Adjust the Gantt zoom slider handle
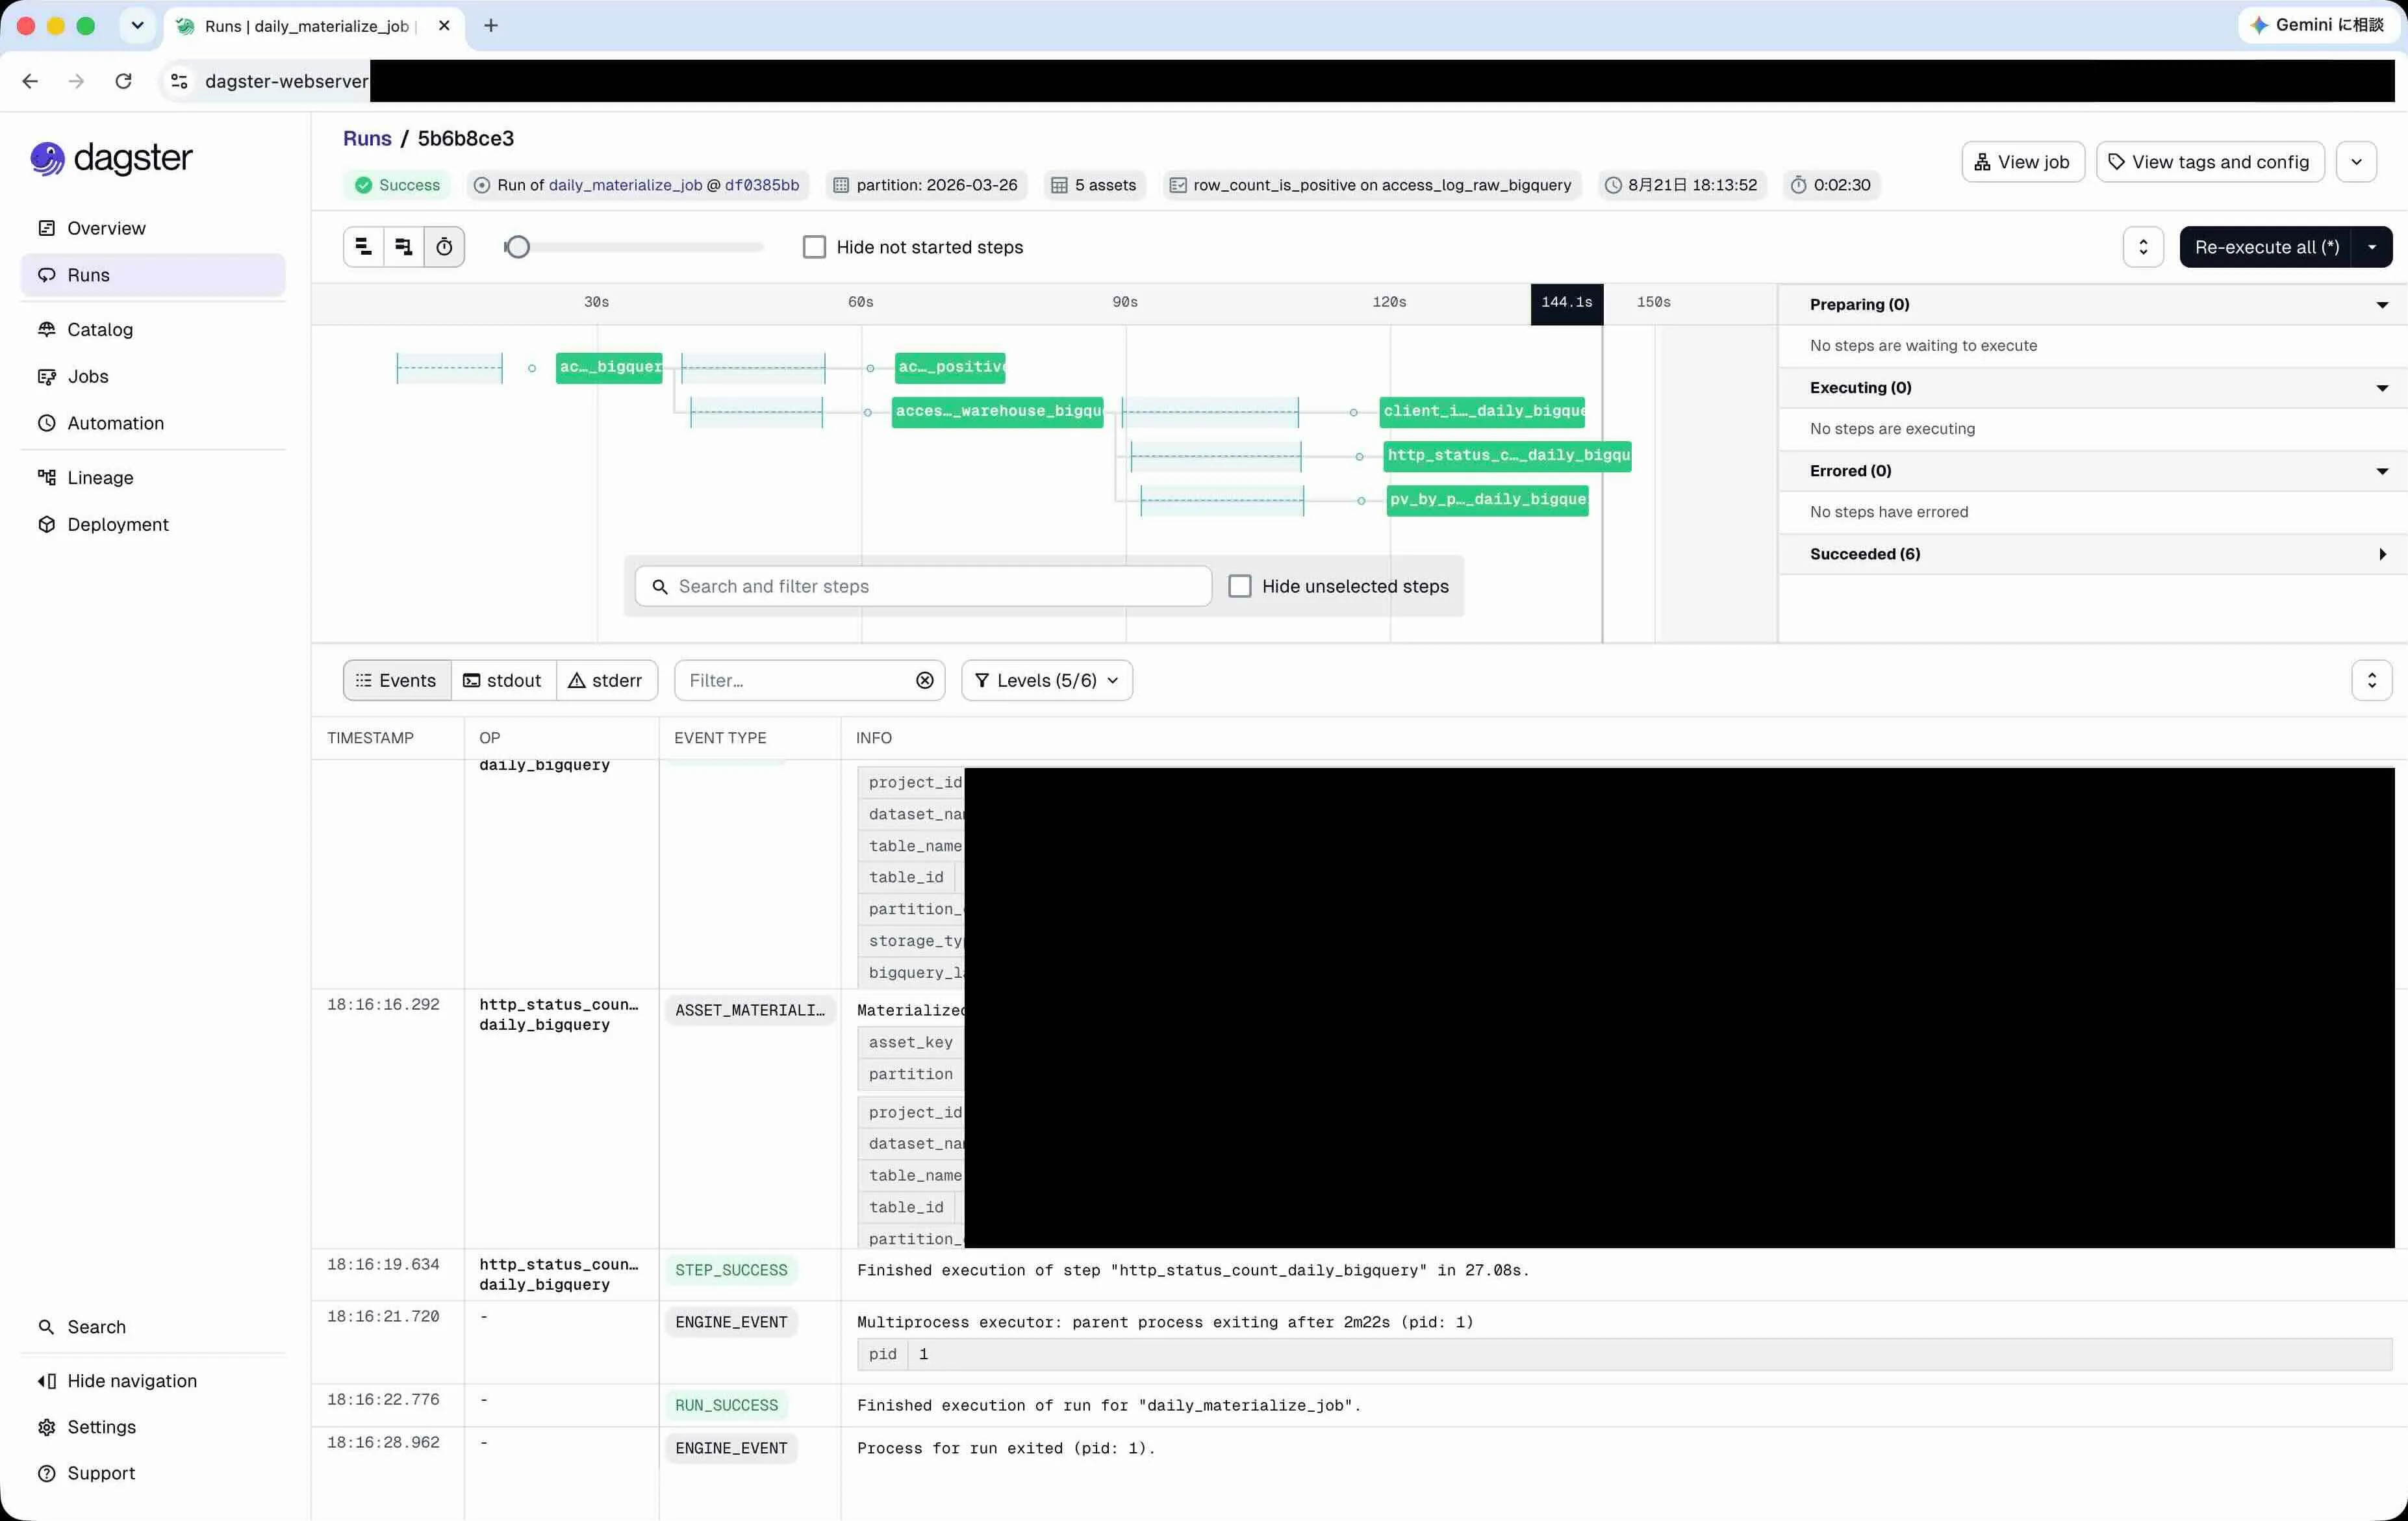 (517, 247)
